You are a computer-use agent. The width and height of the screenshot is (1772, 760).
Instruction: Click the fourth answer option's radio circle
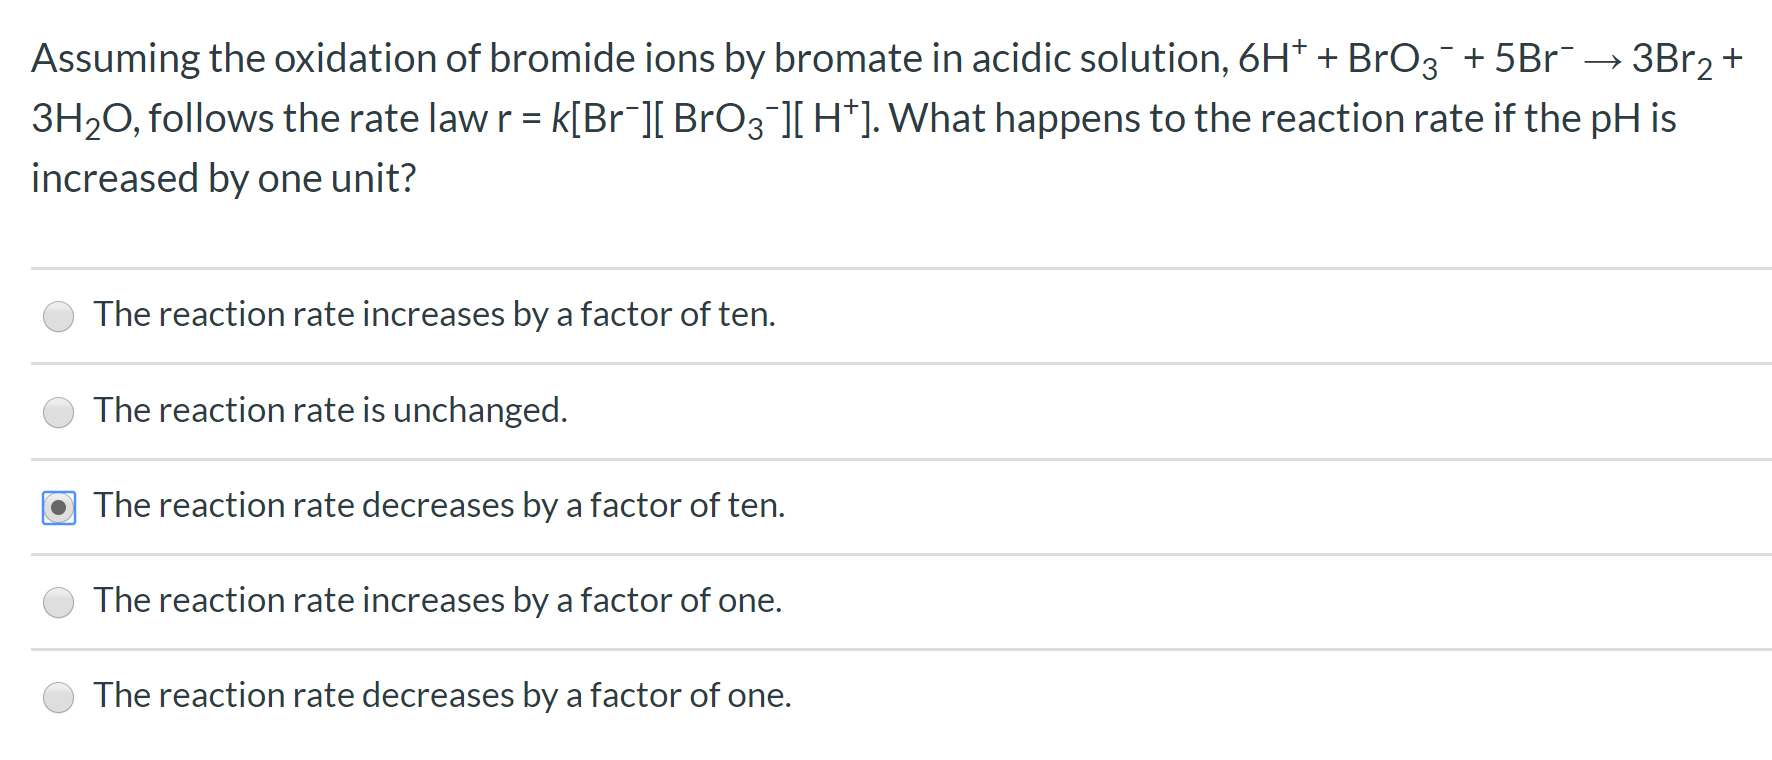point(58,602)
